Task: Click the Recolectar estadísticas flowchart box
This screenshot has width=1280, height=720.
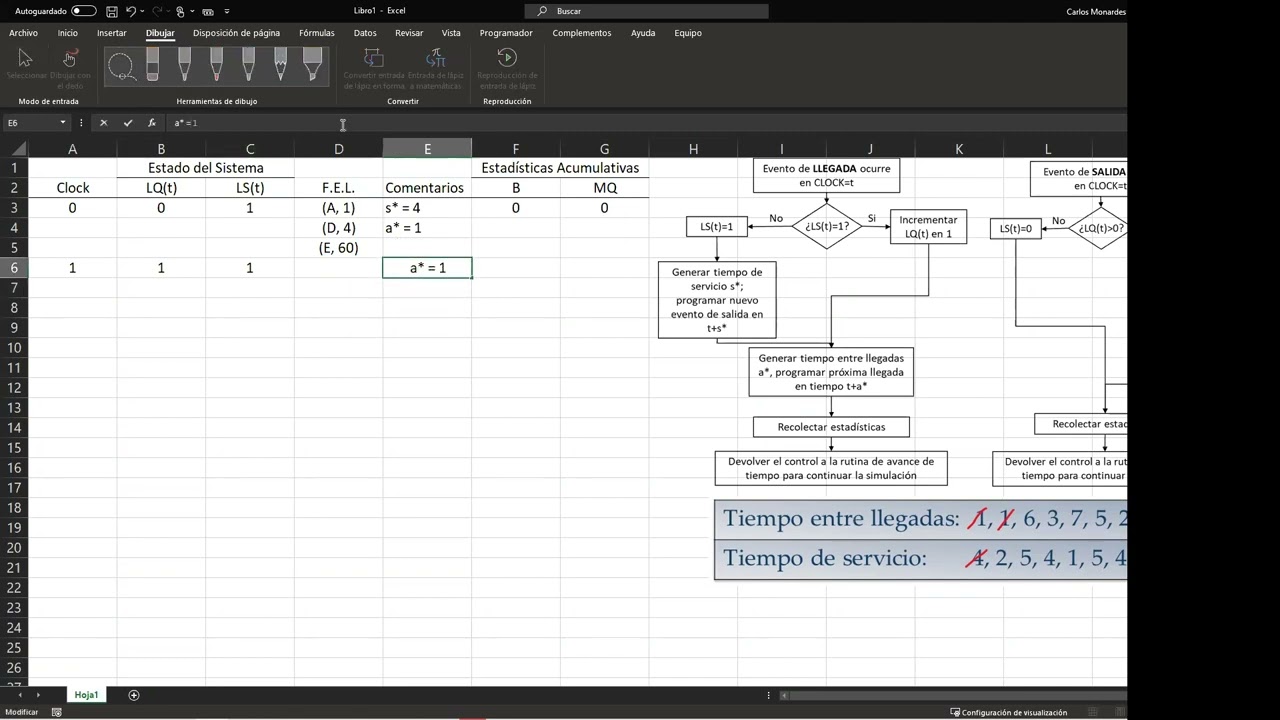Action: tap(831, 427)
